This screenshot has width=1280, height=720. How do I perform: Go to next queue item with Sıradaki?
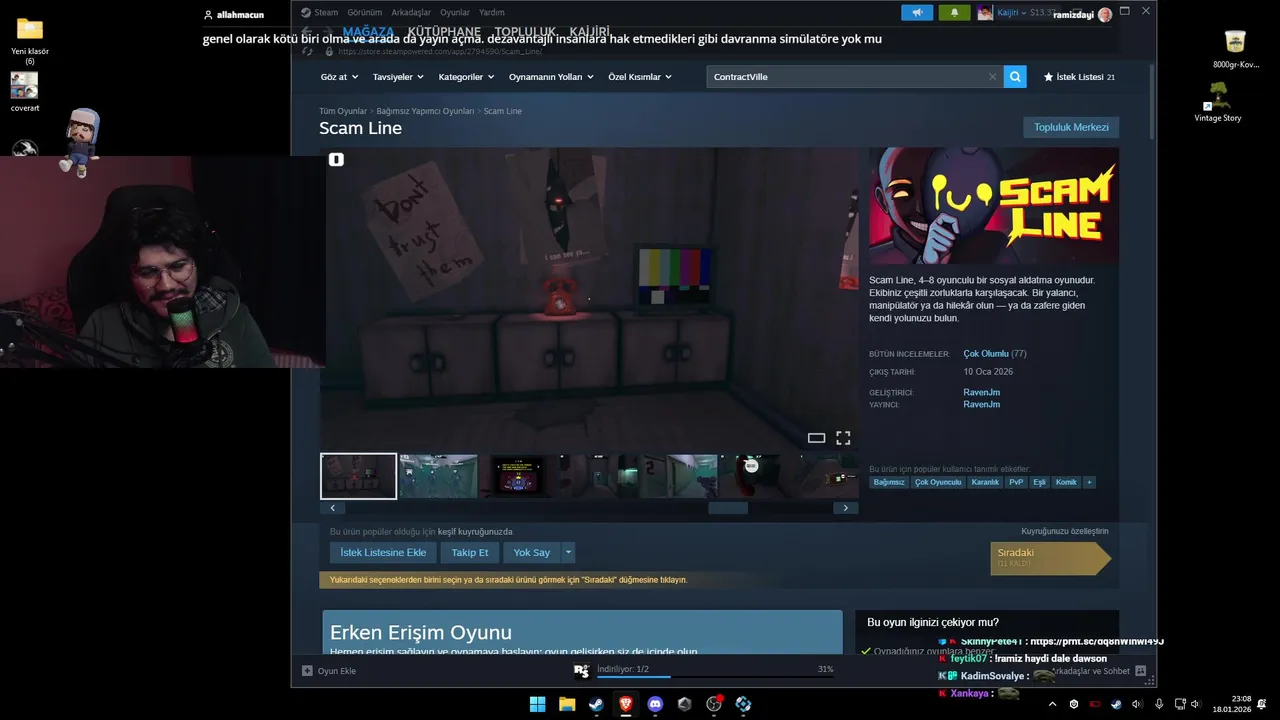pyautogui.click(x=1050, y=558)
